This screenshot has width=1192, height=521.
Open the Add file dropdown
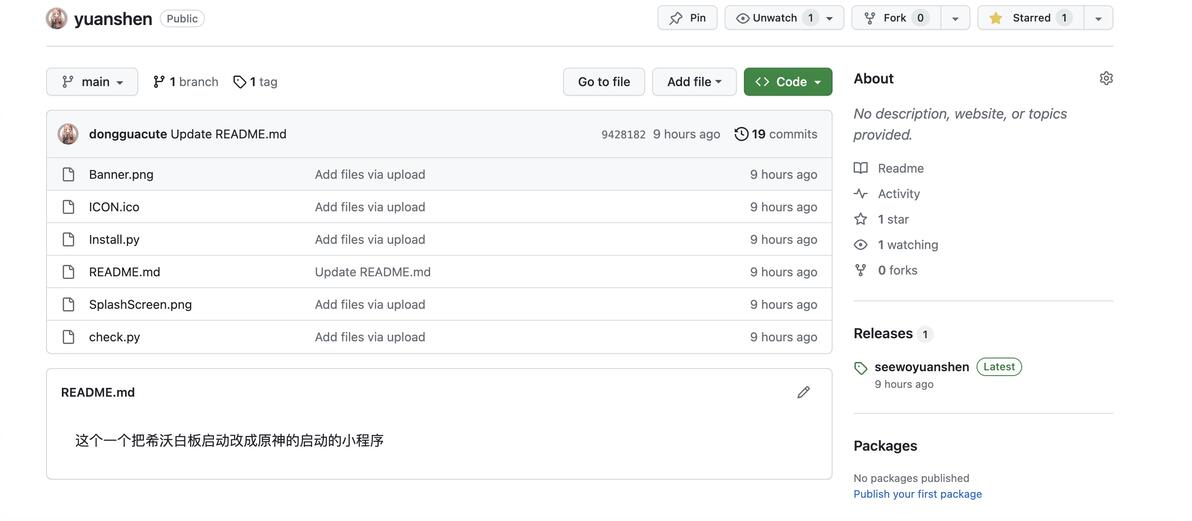click(694, 82)
